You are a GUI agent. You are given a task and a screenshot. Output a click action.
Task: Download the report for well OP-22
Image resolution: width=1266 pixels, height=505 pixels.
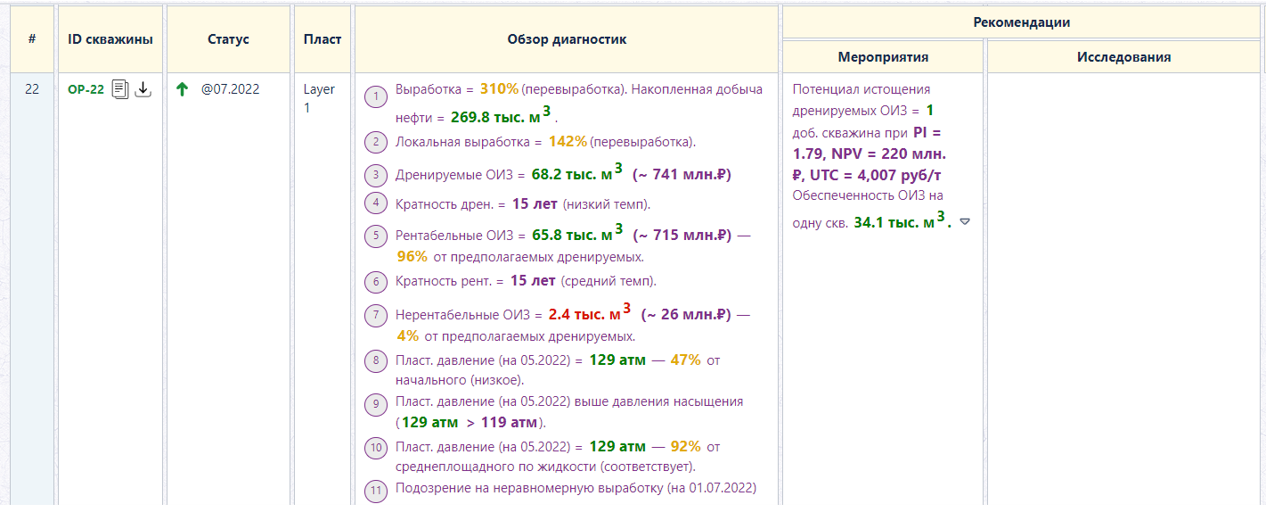(x=143, y=89)
